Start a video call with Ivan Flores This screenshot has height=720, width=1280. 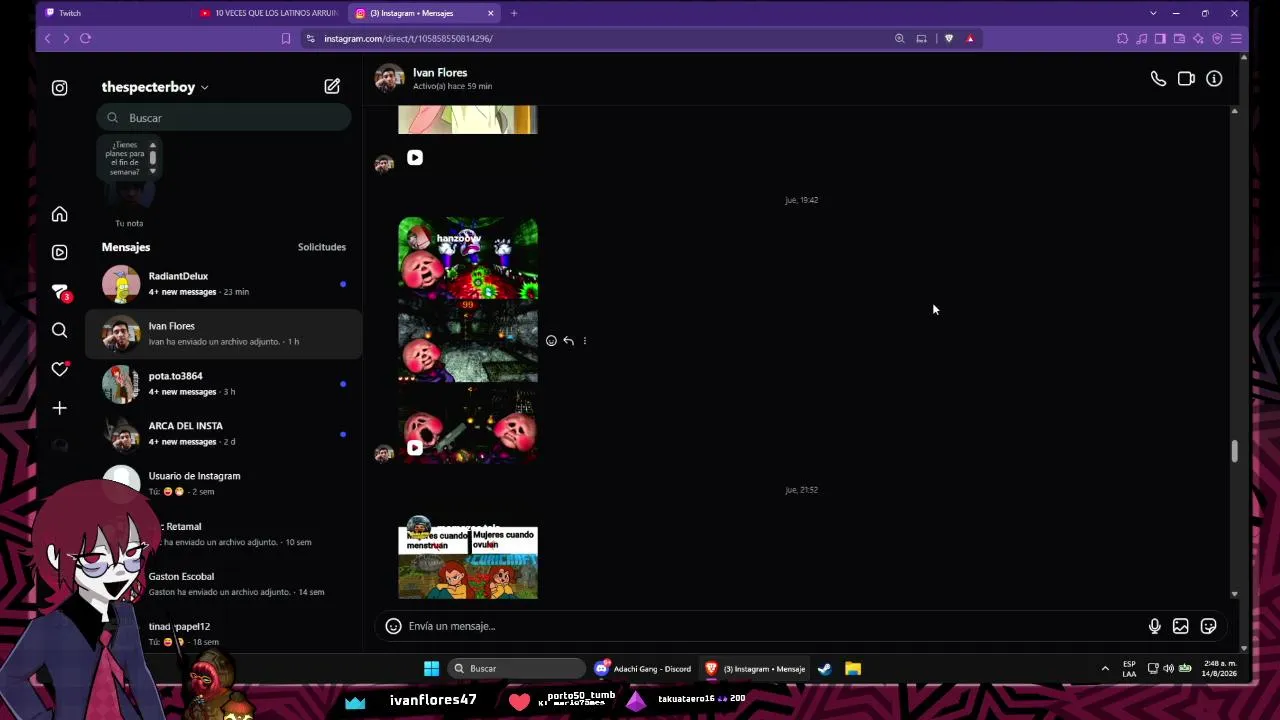[1186, 79]
